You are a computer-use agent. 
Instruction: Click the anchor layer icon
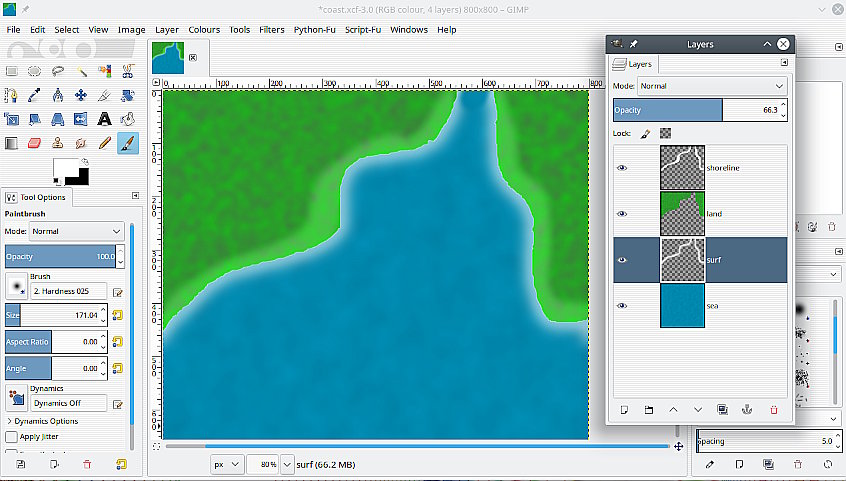coord(747,410)
